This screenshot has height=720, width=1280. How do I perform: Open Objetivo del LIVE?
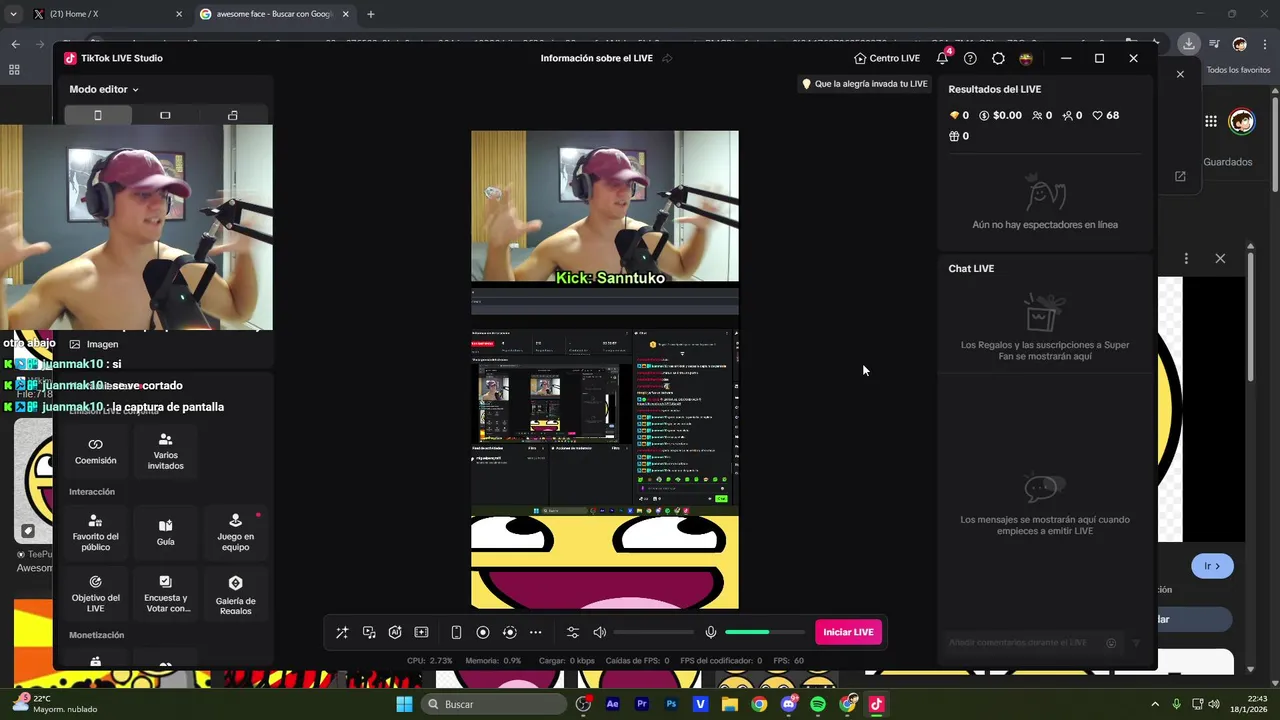pos(95,594)
